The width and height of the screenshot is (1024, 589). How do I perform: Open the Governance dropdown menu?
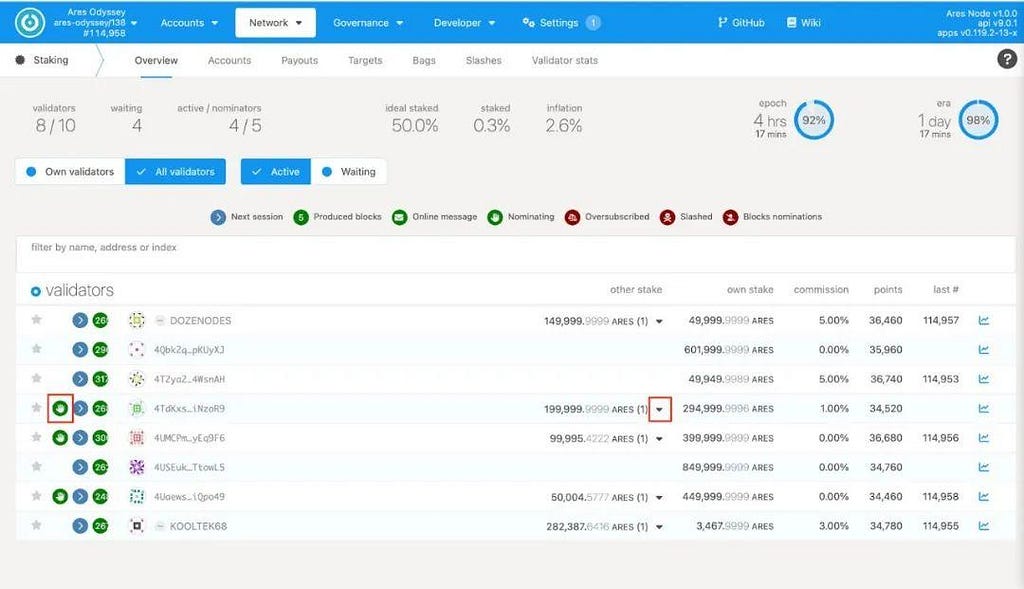pyautogui.click(x=368, y=23)
